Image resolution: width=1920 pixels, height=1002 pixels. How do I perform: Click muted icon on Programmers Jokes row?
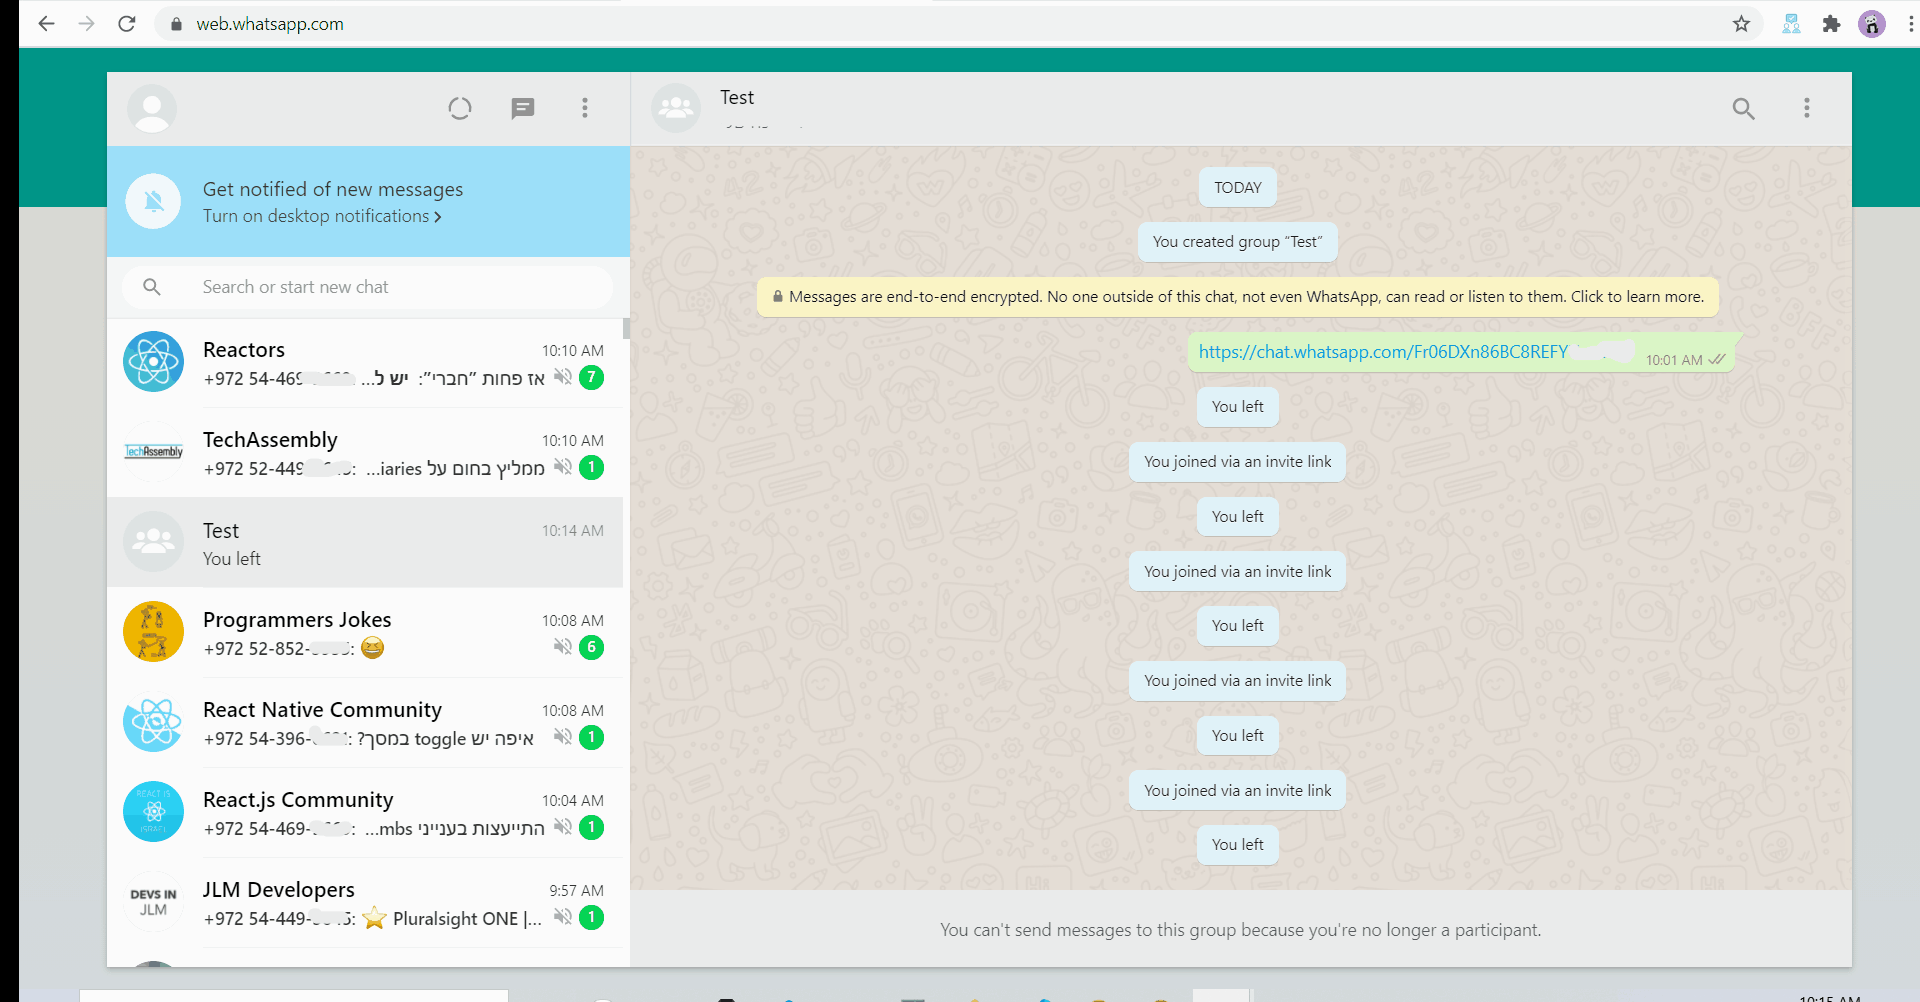point(563,647)
